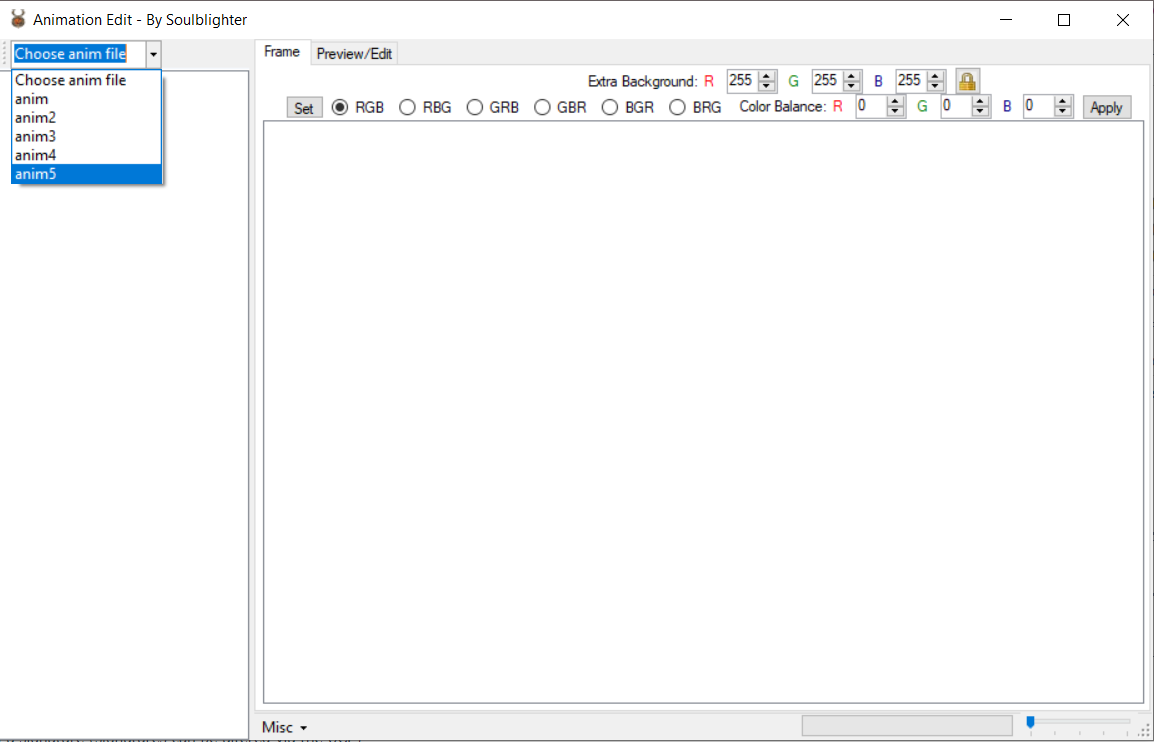Collapse the anim file dropdown arrow

point(153,55)
